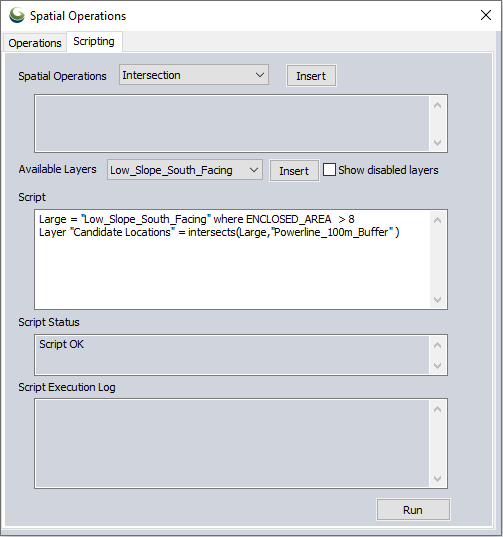
Task: Run the script
Action: click(x=413, y=510)
